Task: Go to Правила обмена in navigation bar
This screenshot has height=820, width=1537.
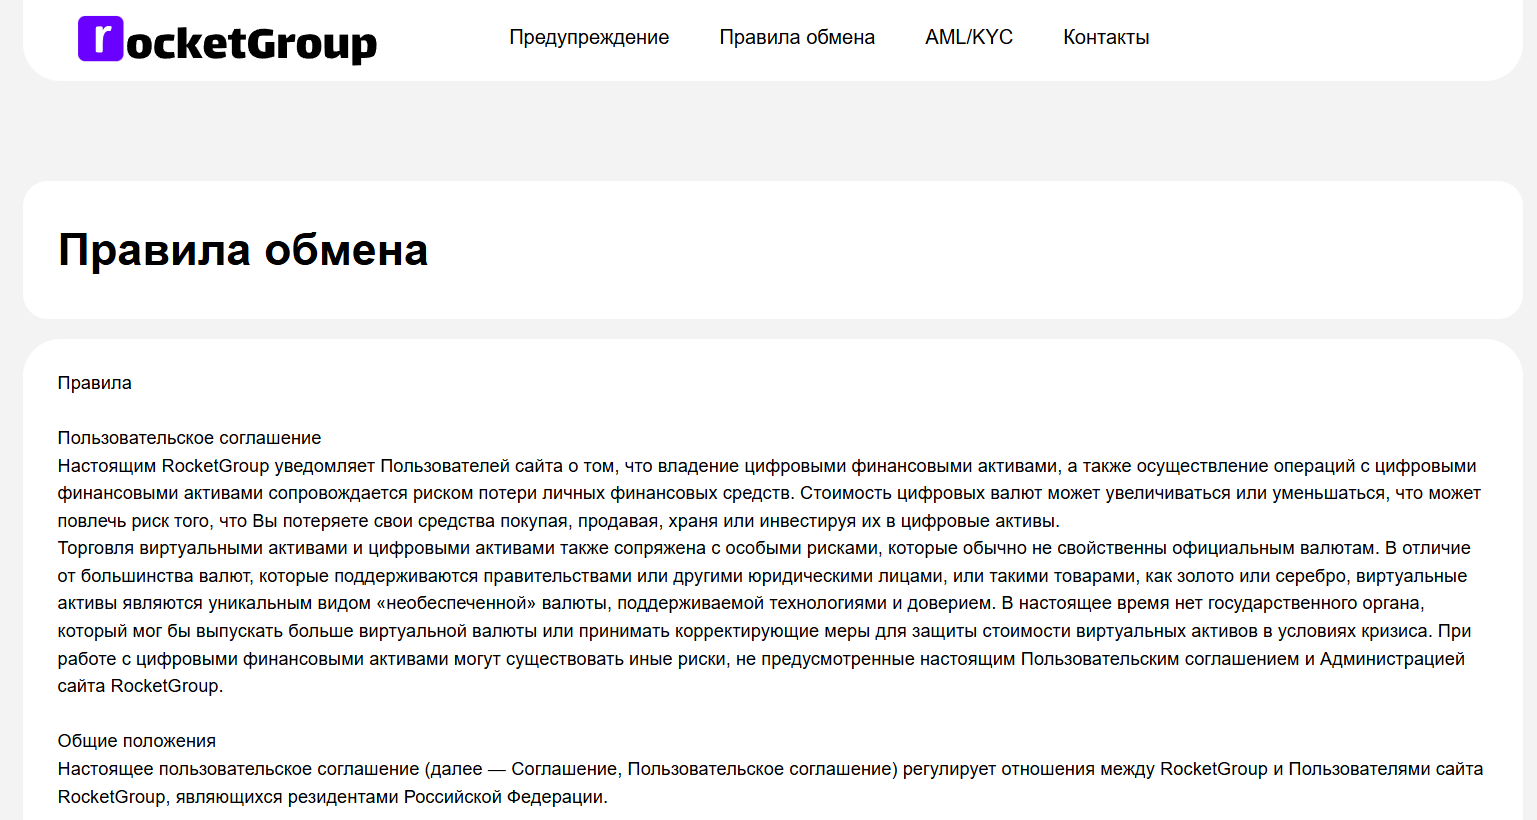Action: pos(797,37)
